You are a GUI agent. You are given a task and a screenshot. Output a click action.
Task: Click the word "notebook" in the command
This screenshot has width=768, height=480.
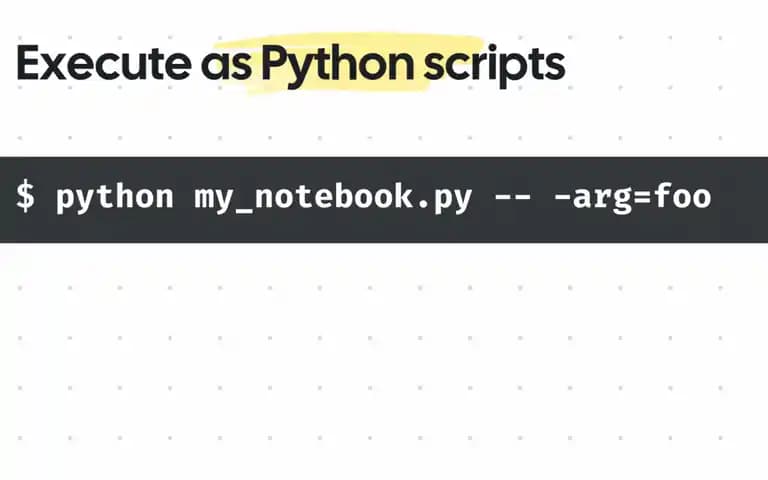click(334, 195)
